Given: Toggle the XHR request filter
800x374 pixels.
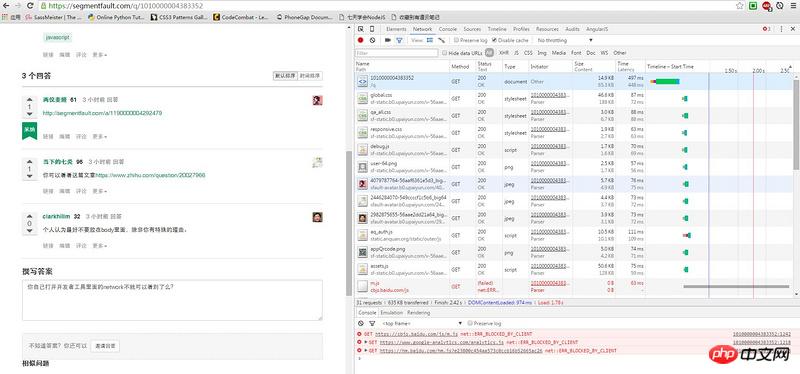Looking at the screenshot, I should [x=504, y=53].
